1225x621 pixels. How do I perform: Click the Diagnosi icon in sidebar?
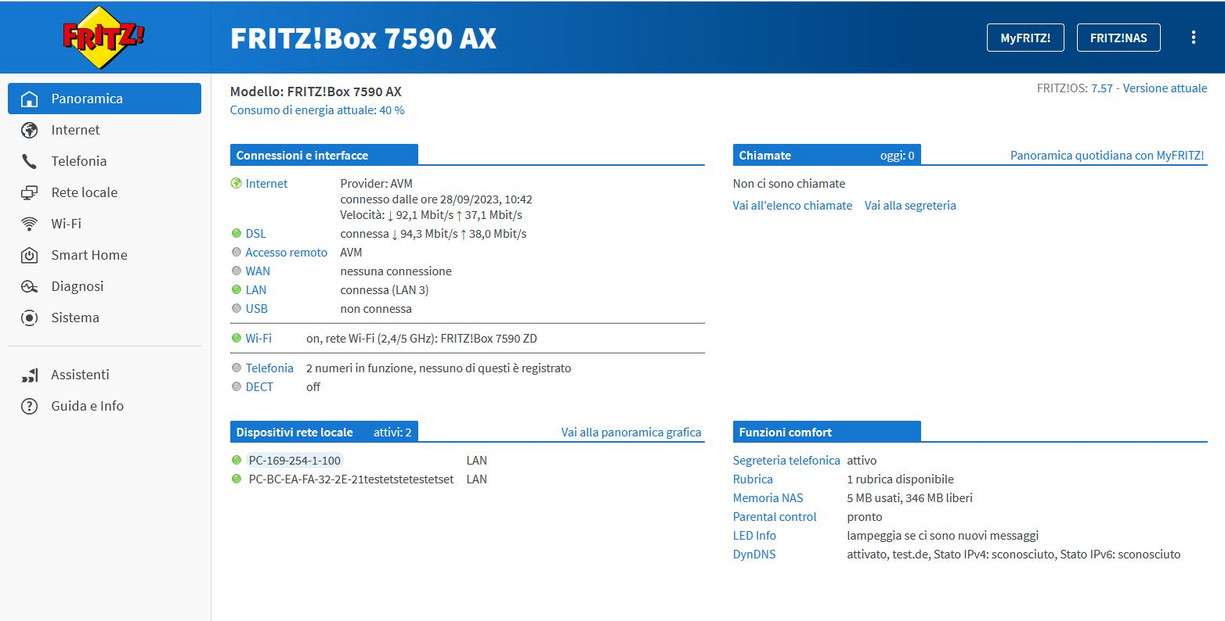(30, 286)
